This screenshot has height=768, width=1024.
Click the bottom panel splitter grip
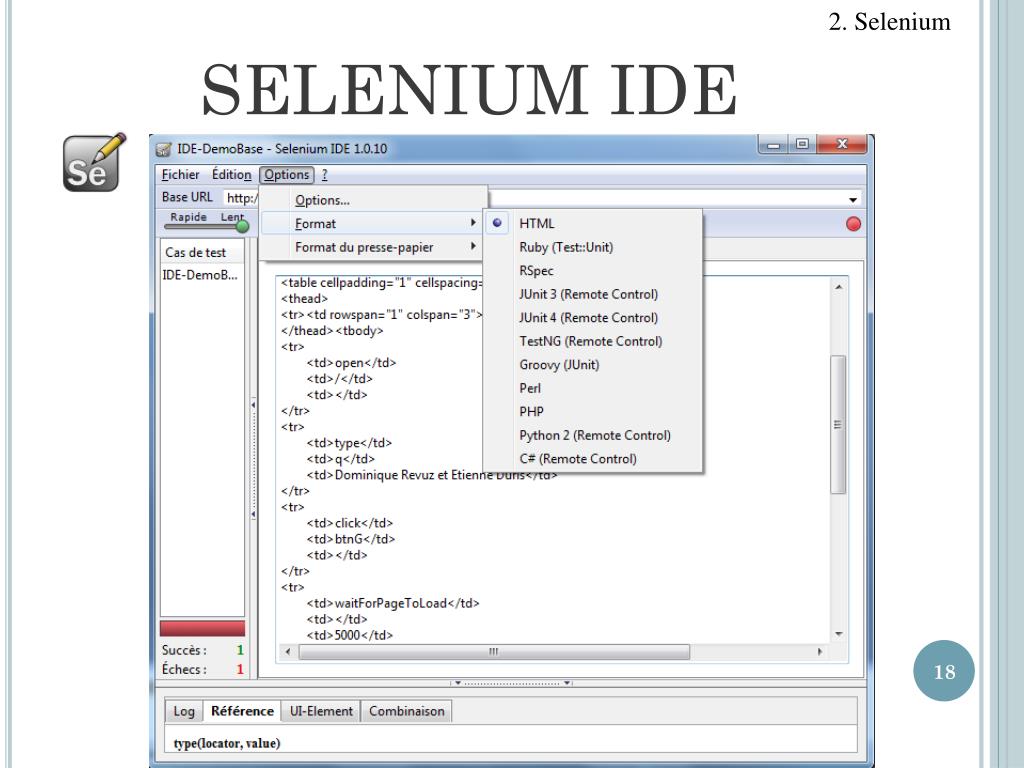[512, 683]
